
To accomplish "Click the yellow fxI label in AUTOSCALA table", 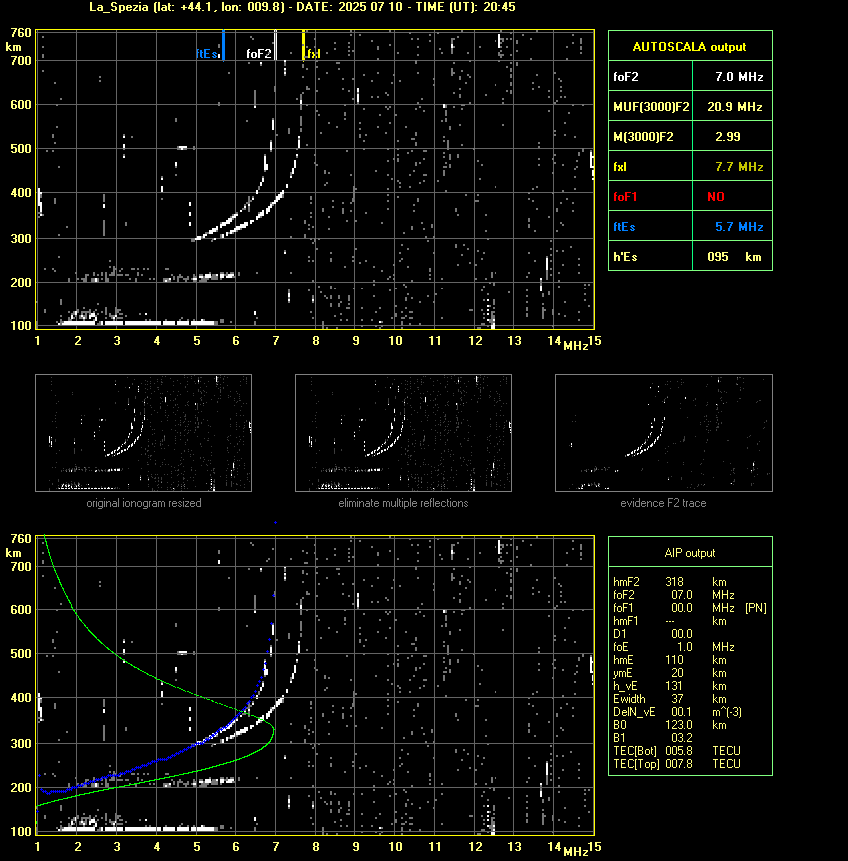I will (x=650, y=166).
